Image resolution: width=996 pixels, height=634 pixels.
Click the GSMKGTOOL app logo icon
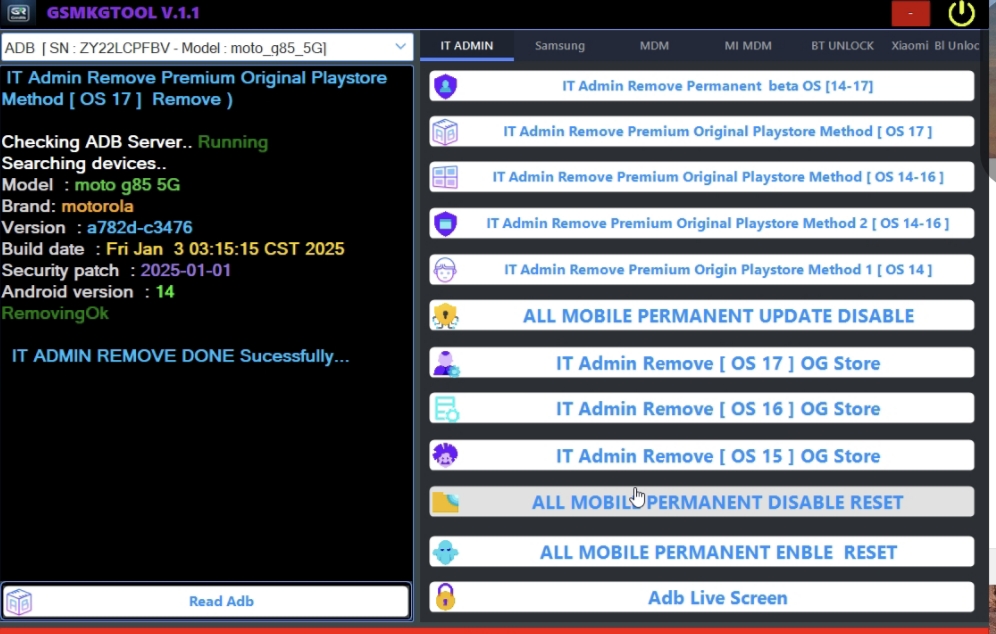click(x=18, y=13)
